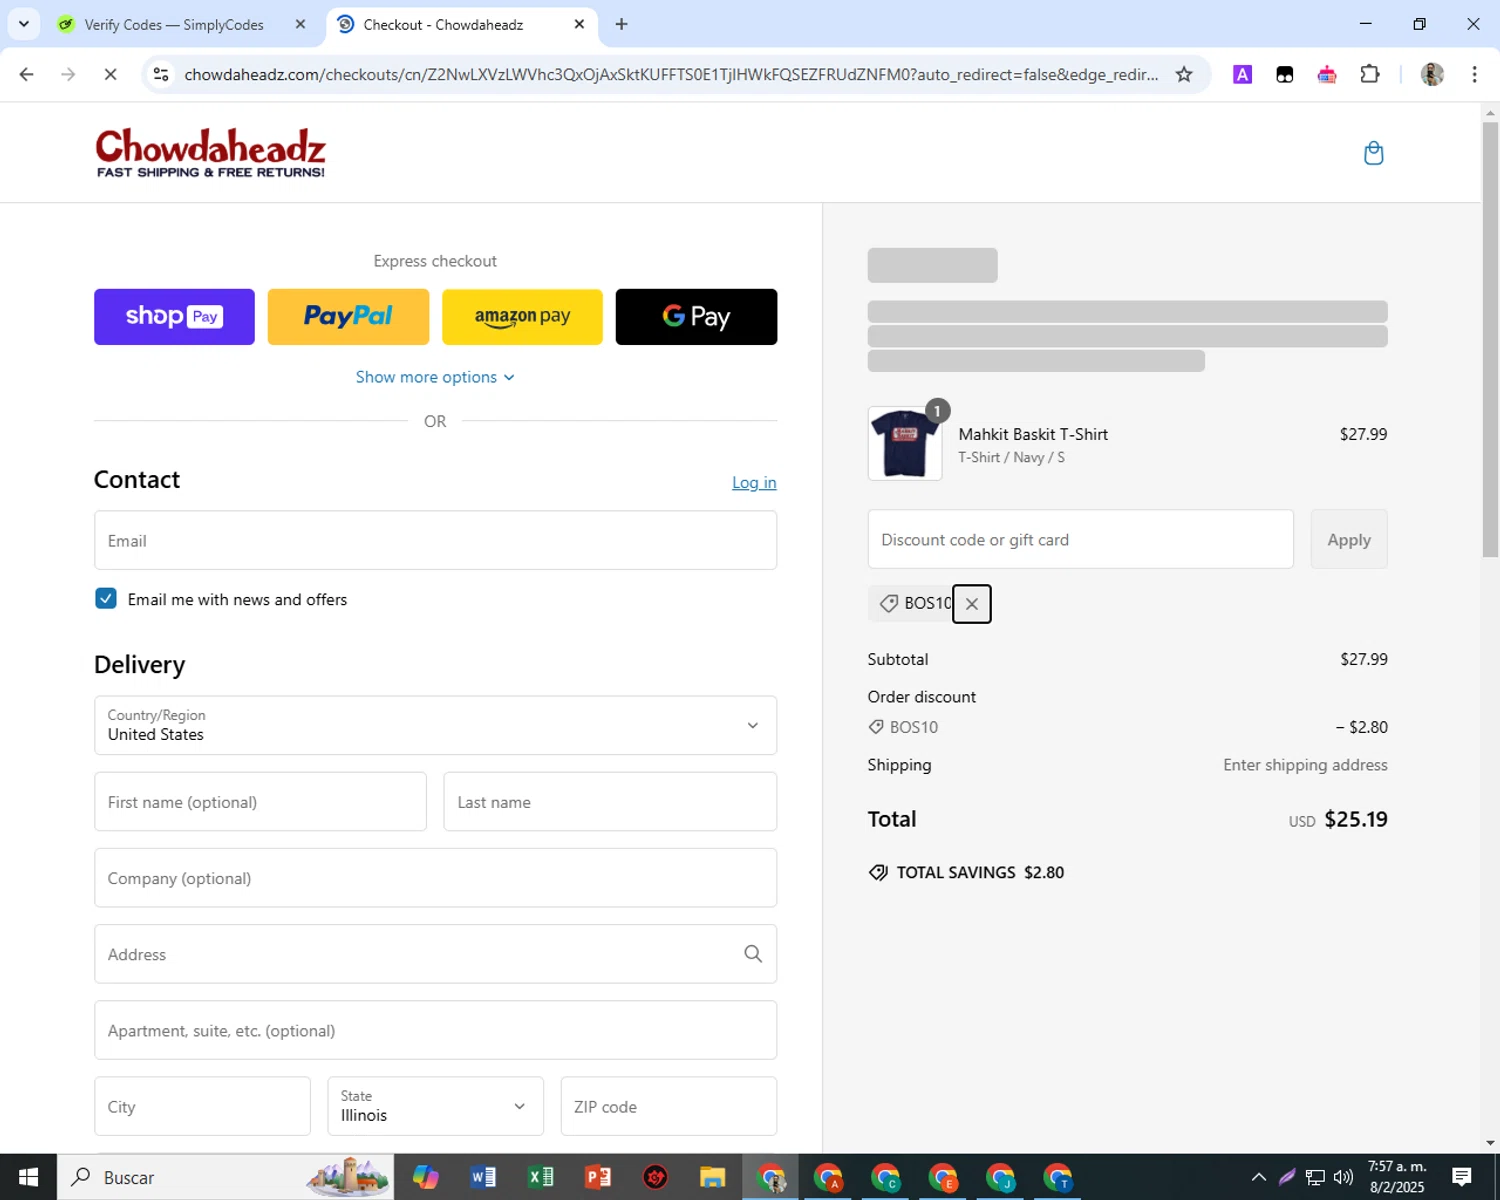Open the State dropdown showing Illinois
Screen dimensions: 1500x1200
[435, 1106]
